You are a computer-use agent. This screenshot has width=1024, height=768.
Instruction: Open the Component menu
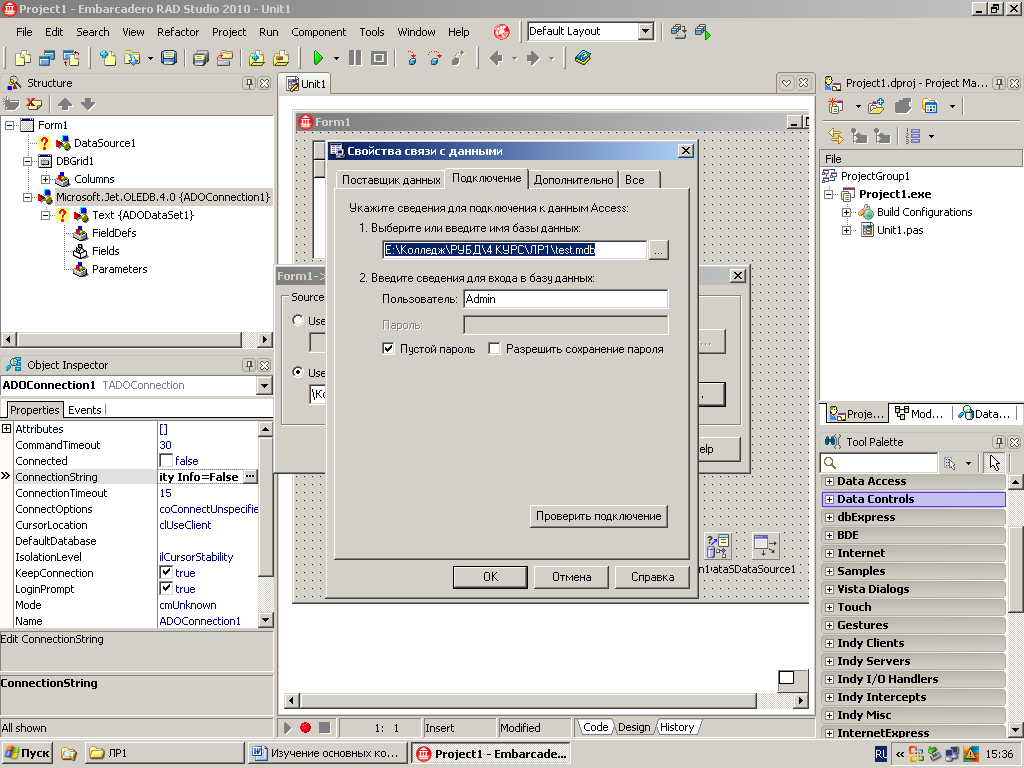click(319, 32)
